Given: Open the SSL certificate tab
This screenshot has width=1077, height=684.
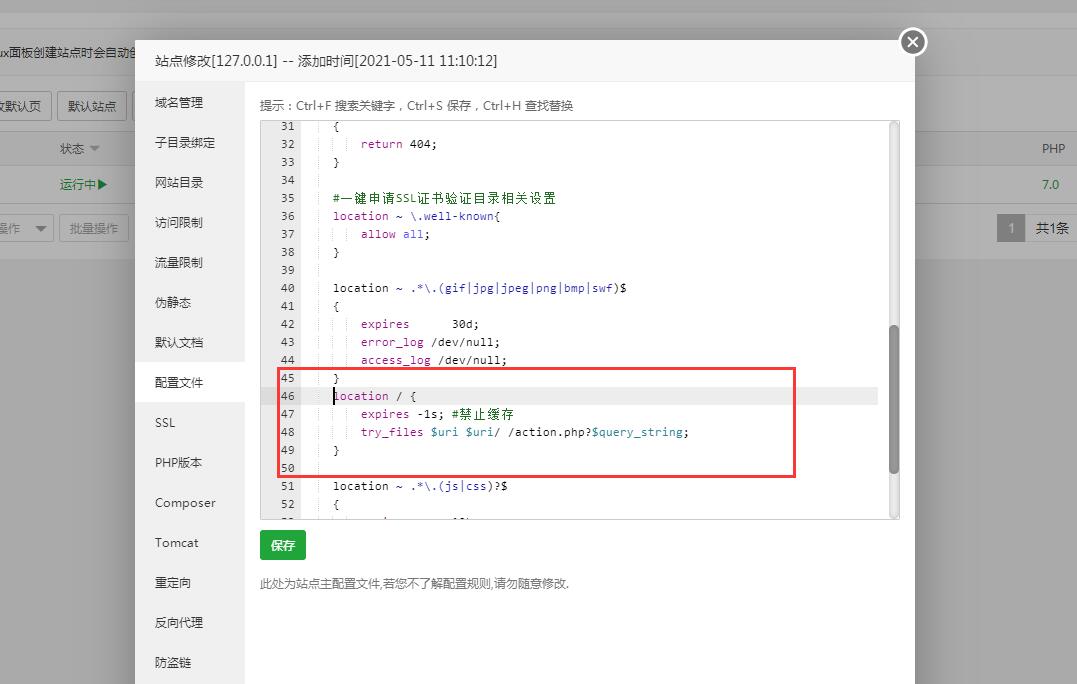Looking at the screenshot, I should tap(165, 422).
